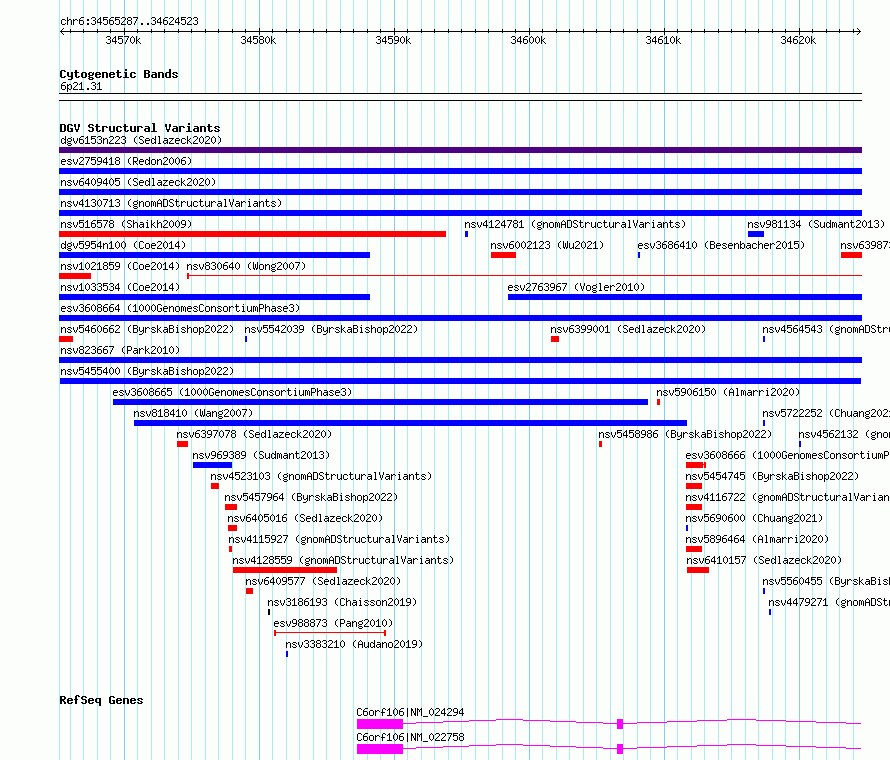
Task: Click nsv981134 (Sudmant2013) blue feature
Action: coord(755,234)
